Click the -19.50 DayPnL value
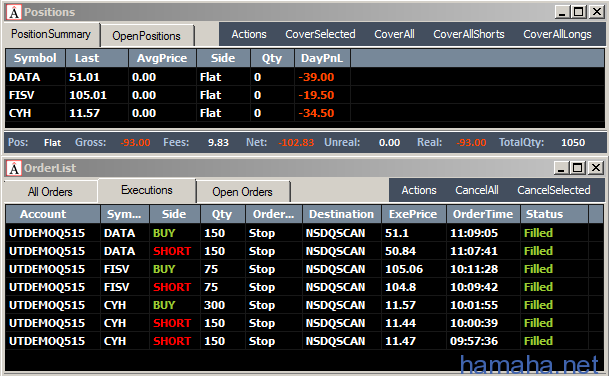This screenshot has width=609, height=376. 316,95
